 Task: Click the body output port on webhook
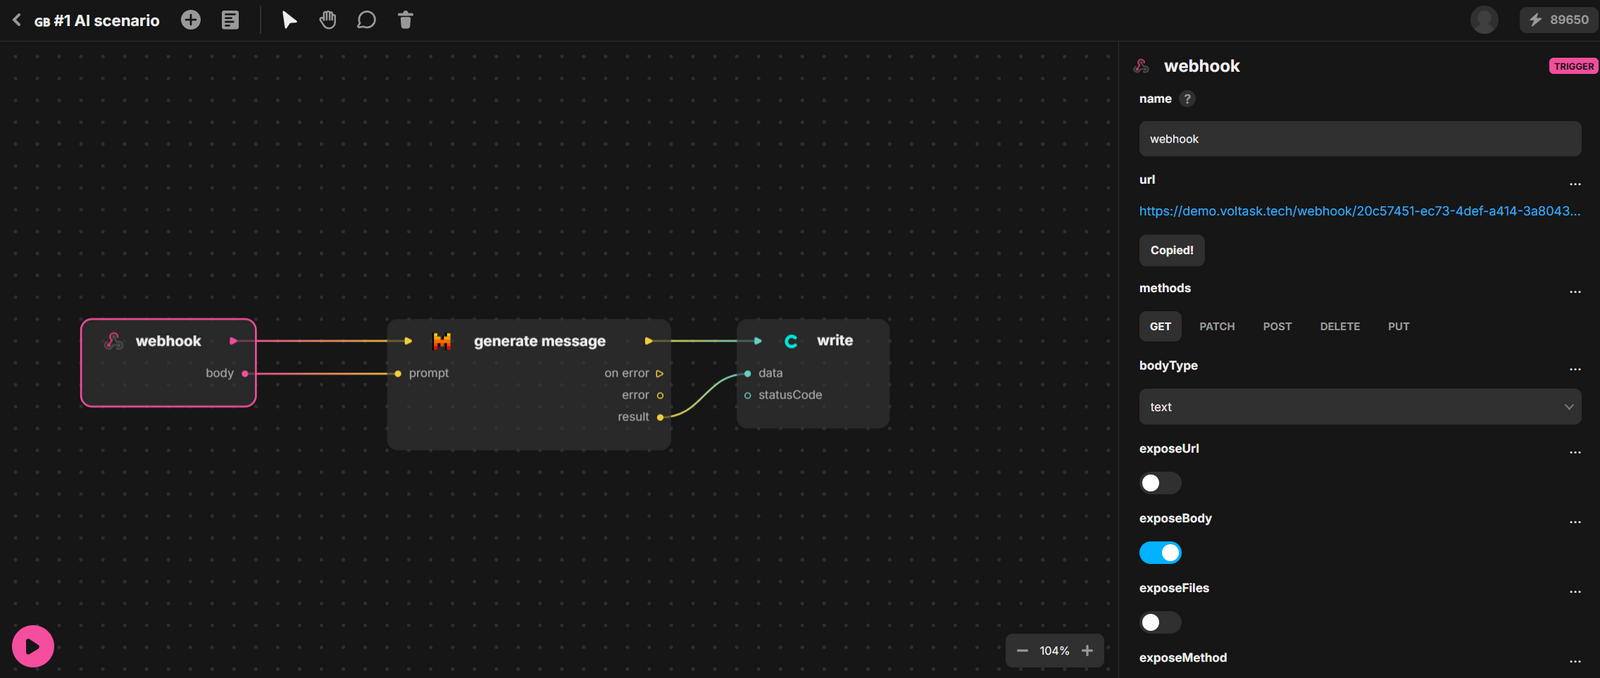point(245,373)
